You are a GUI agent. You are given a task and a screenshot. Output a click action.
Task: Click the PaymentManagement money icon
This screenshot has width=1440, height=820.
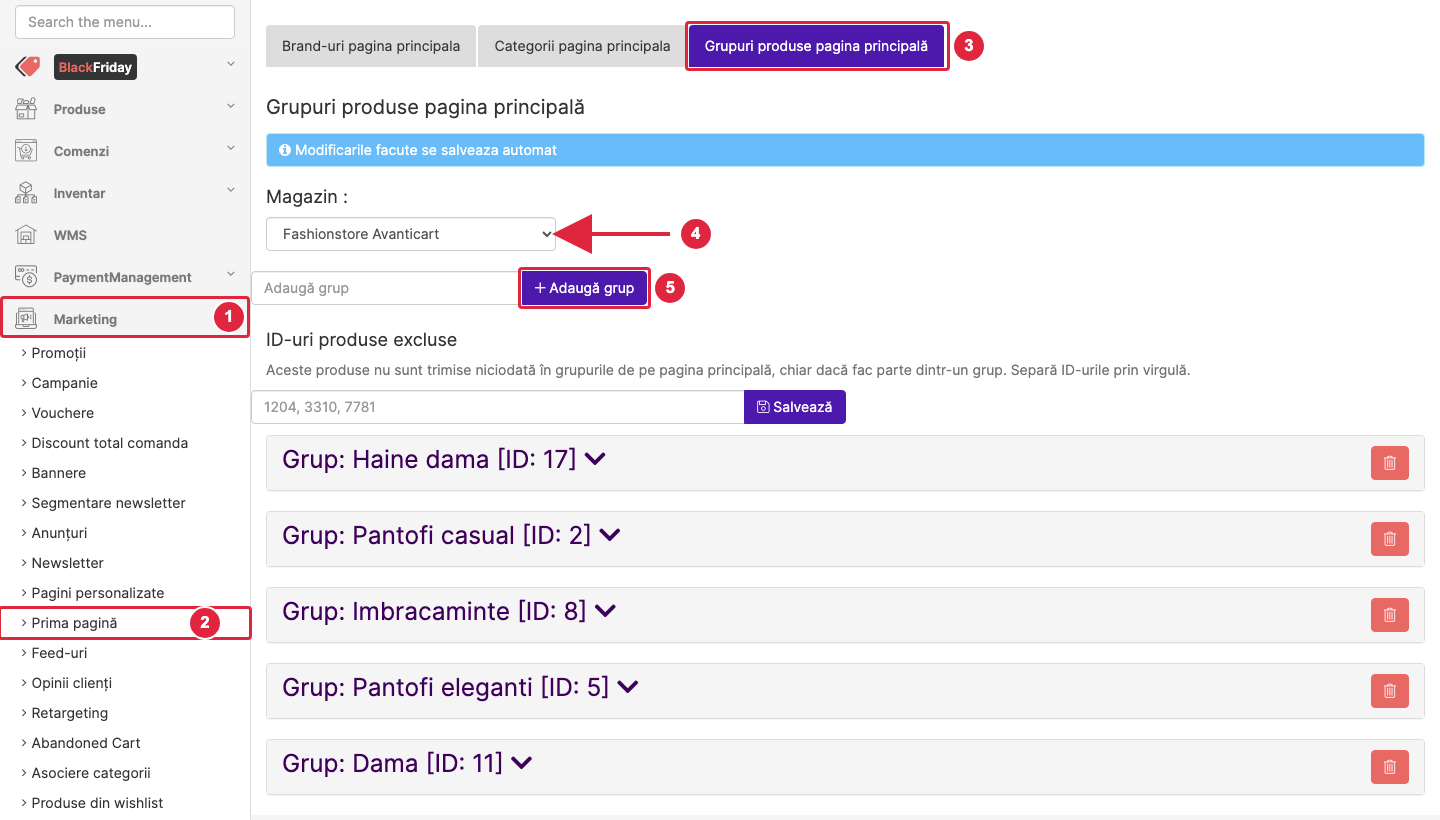[x=26, y=277]
